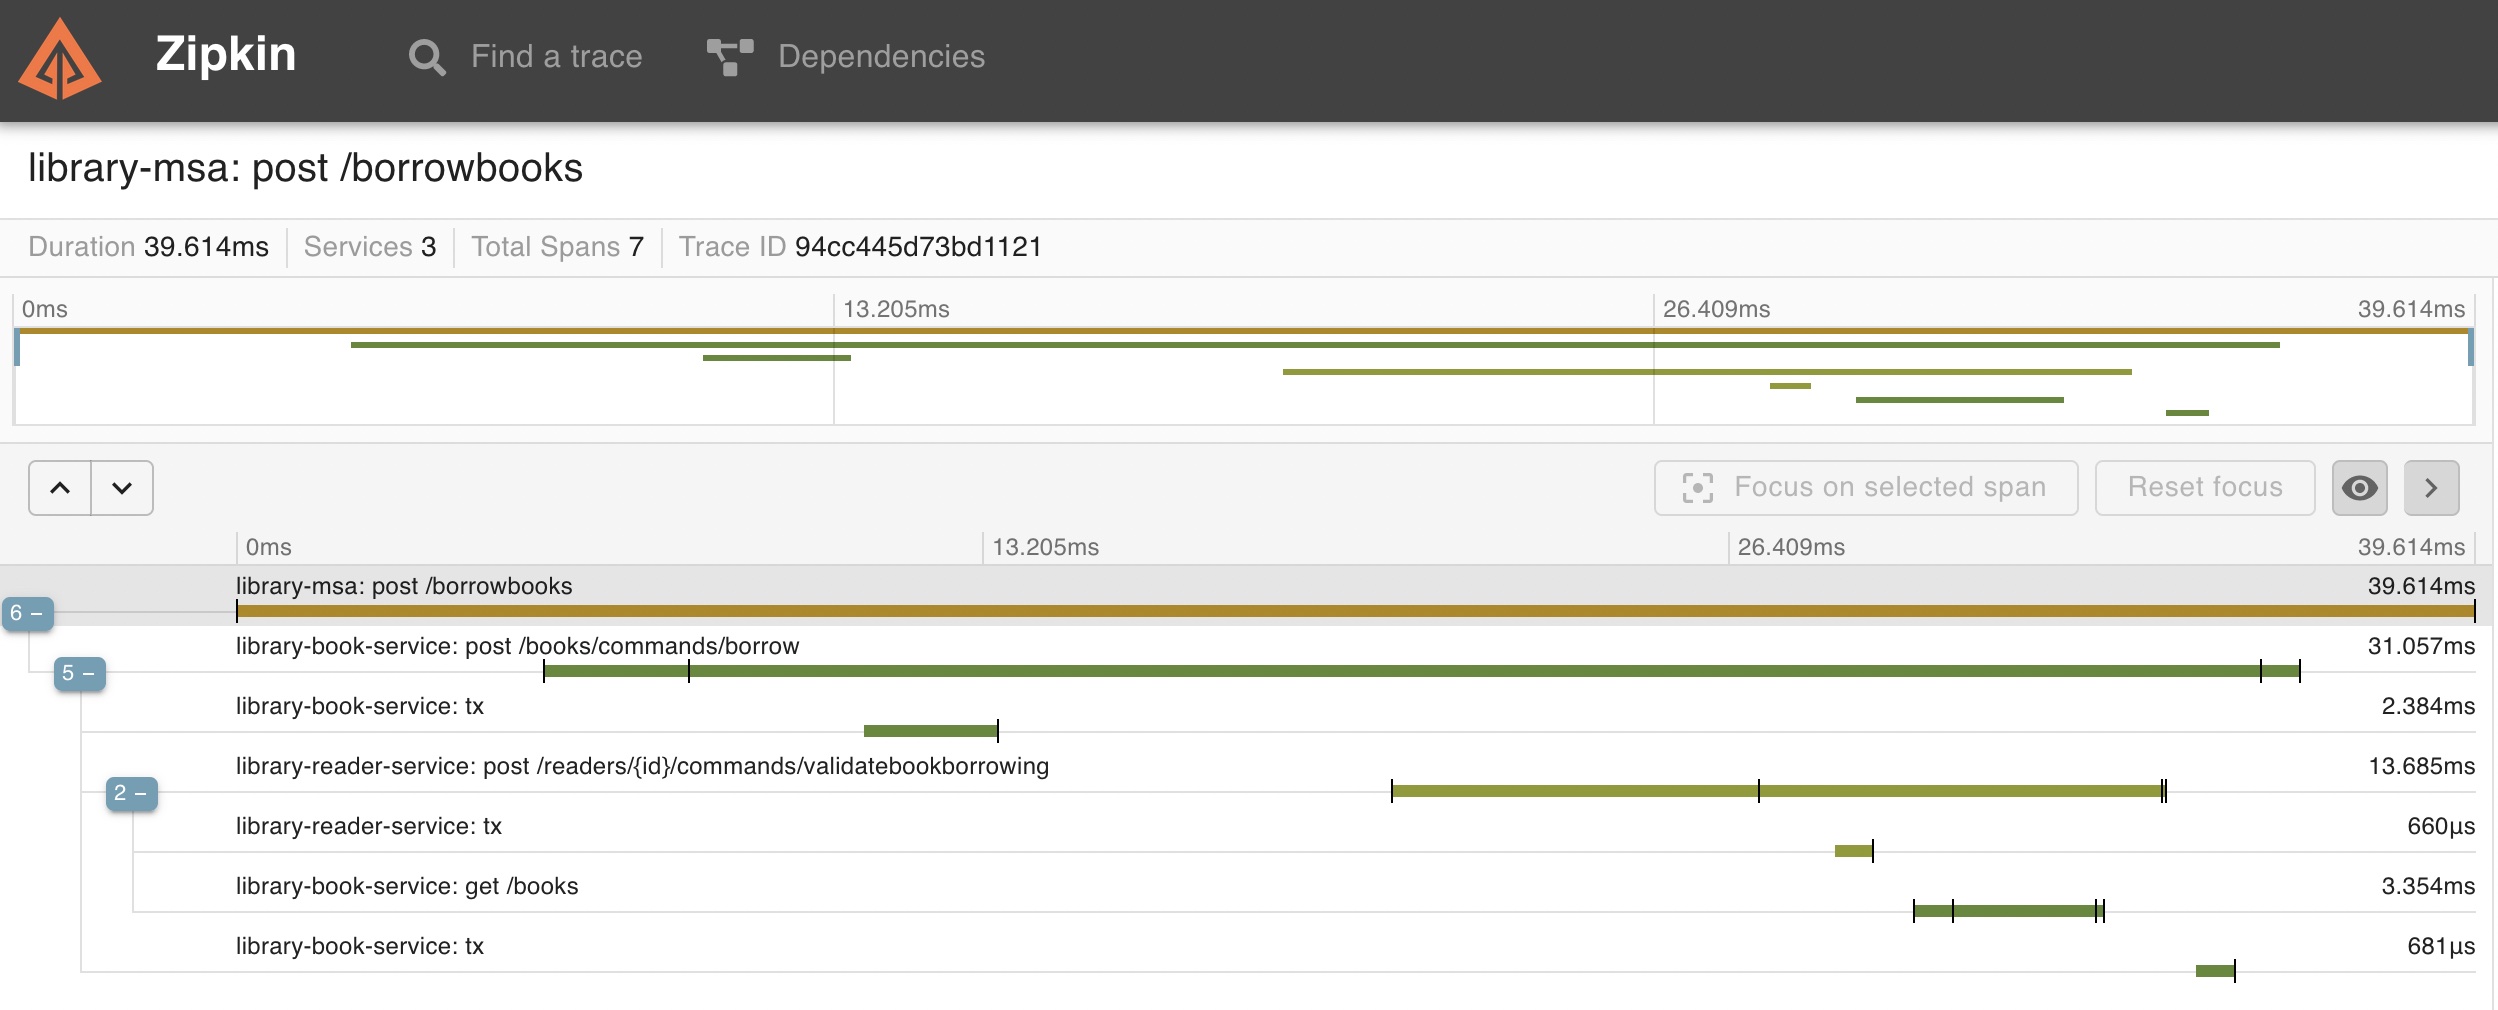Click the minimap overview timeline area
The height and width of the screenshot is (1010, 2498).
tap(1244, 377)
